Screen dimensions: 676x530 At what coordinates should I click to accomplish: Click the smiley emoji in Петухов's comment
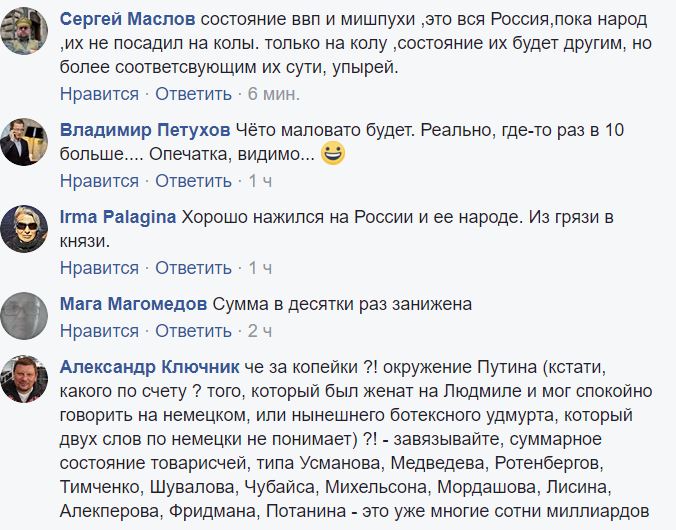pos(333,154)
